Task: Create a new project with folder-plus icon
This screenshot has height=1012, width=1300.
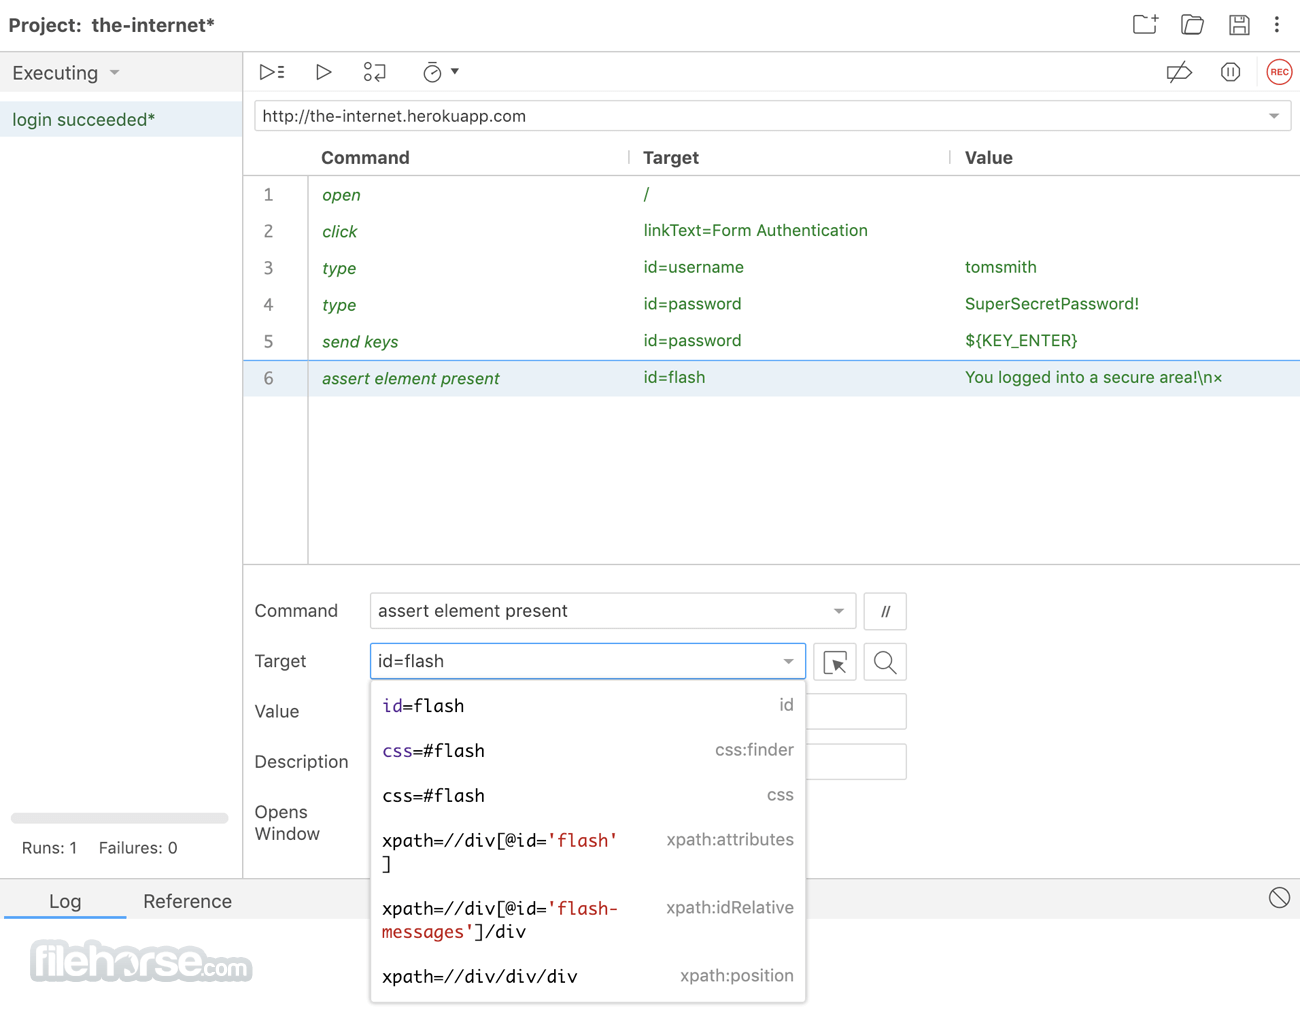Action: click(1145, 24)
